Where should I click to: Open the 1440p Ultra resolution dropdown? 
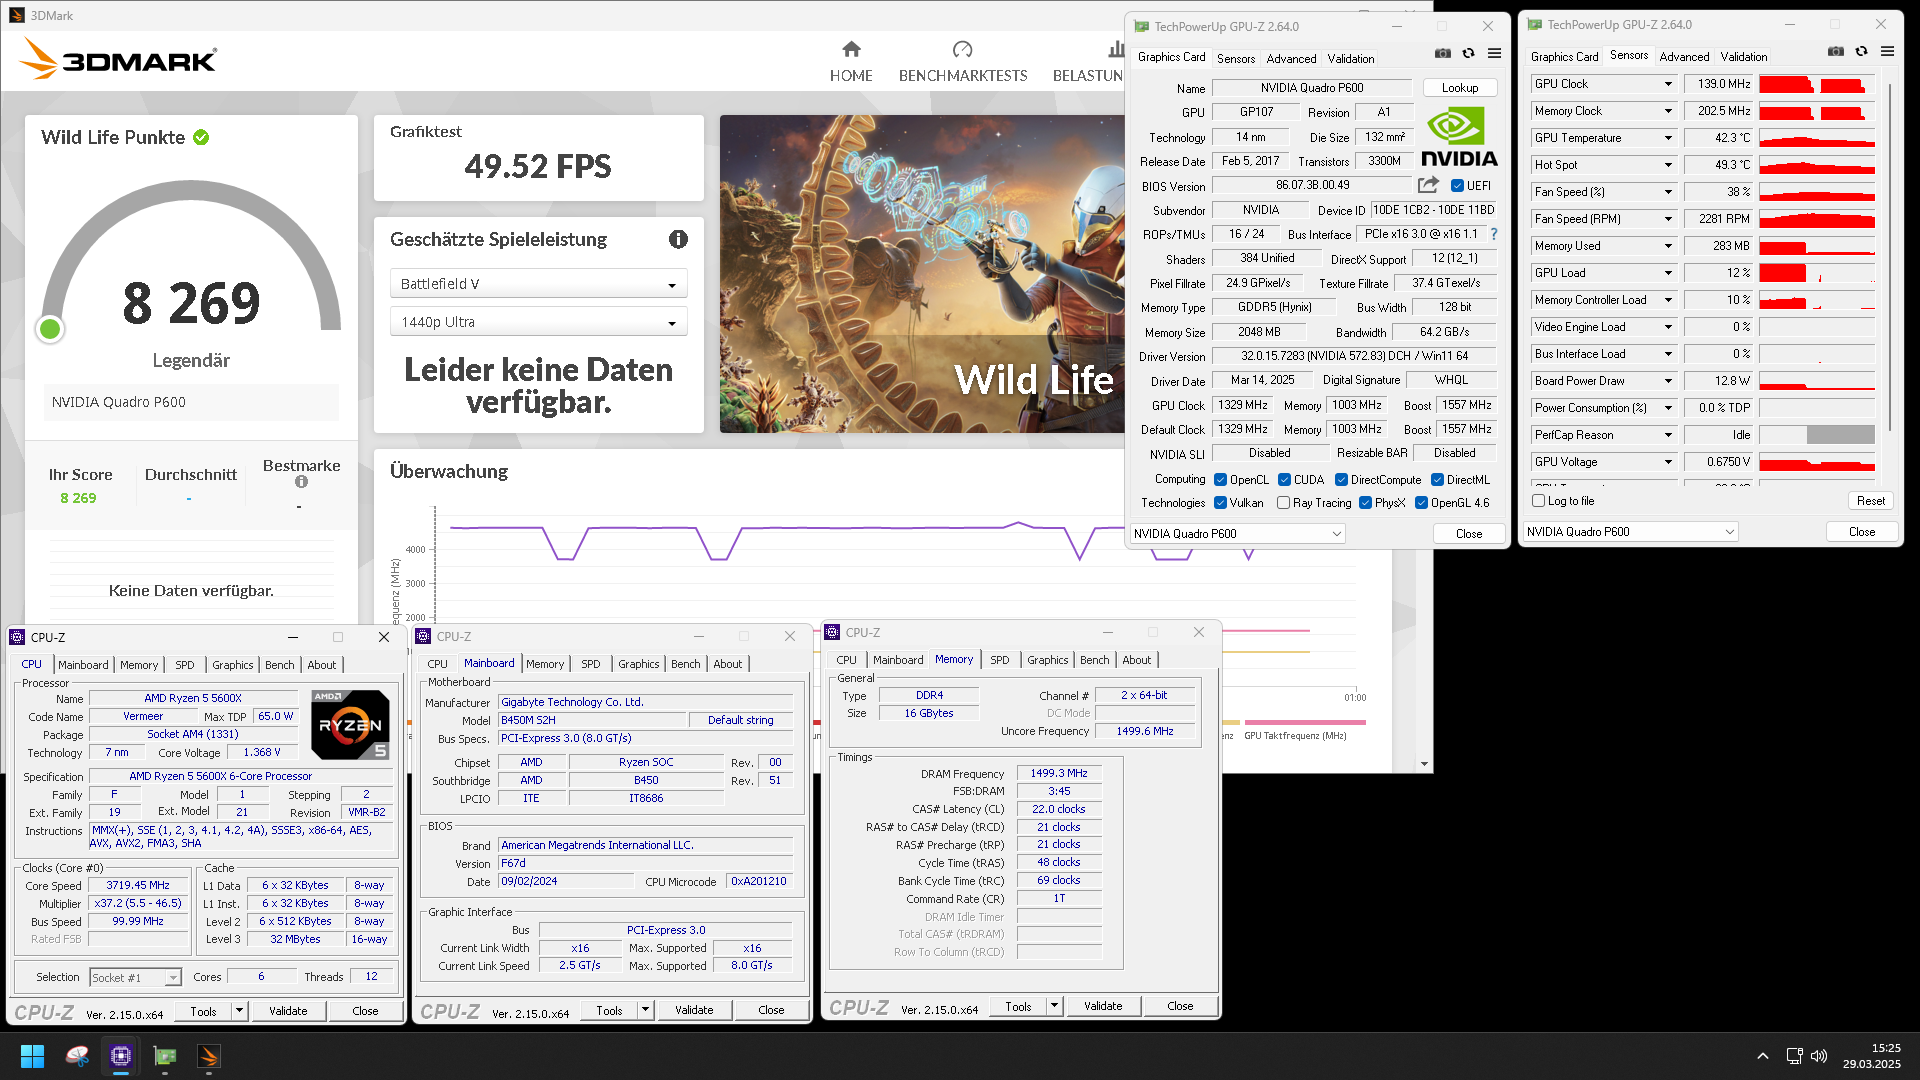[x=538, y=322]
